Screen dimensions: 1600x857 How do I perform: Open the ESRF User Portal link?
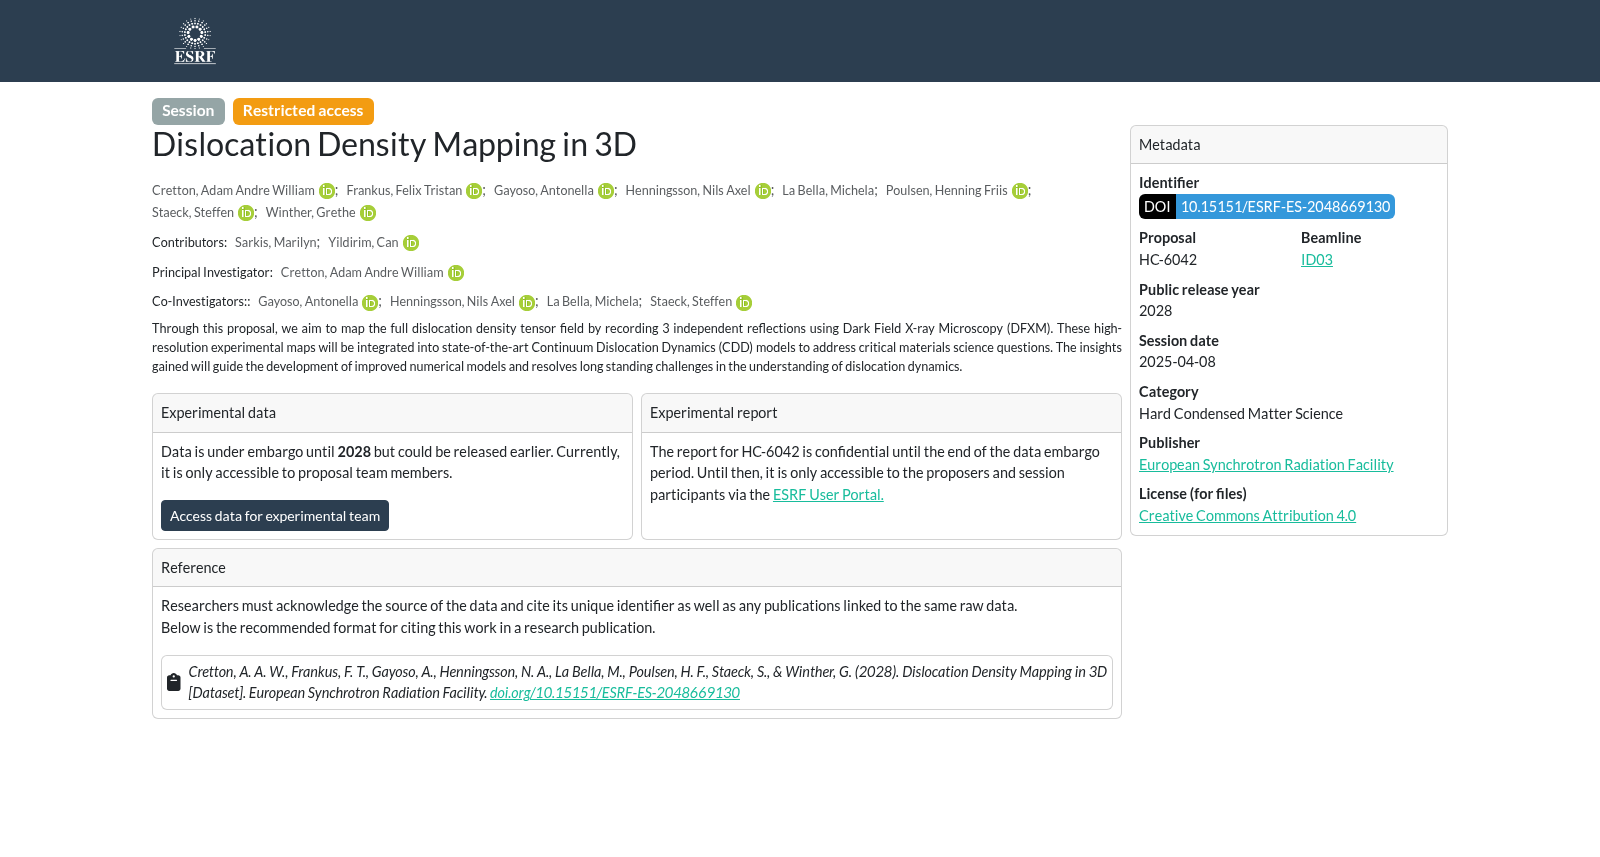pyautogui.click(x=828, y=495)
